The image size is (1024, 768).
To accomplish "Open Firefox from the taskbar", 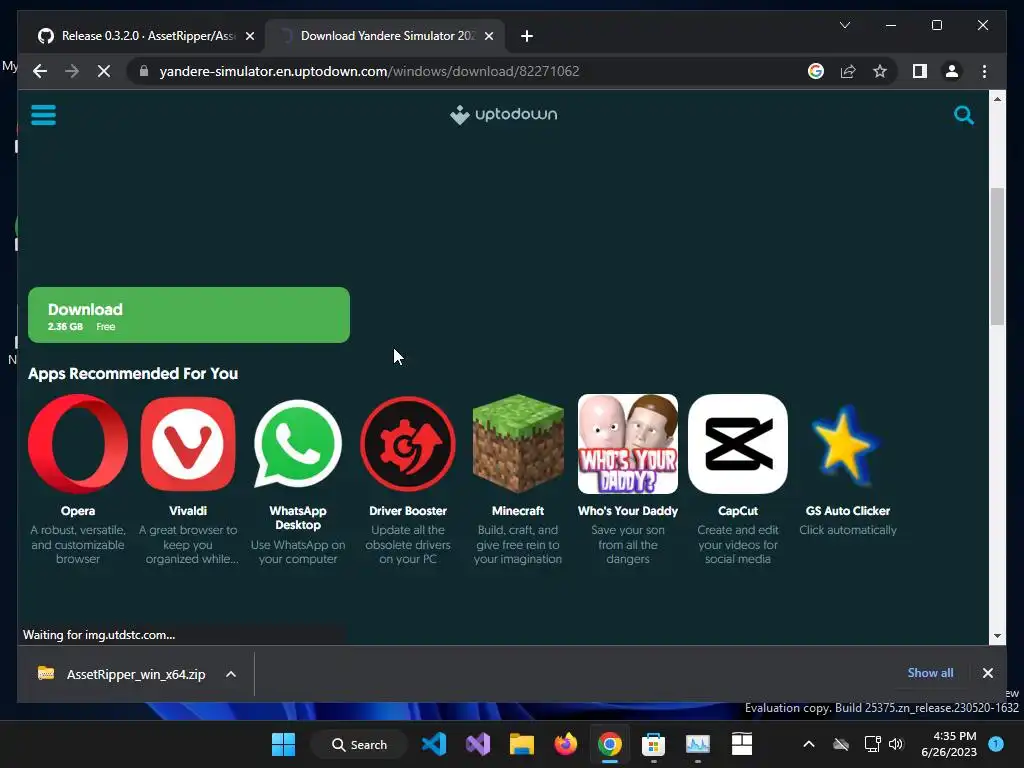I will 566,744.
